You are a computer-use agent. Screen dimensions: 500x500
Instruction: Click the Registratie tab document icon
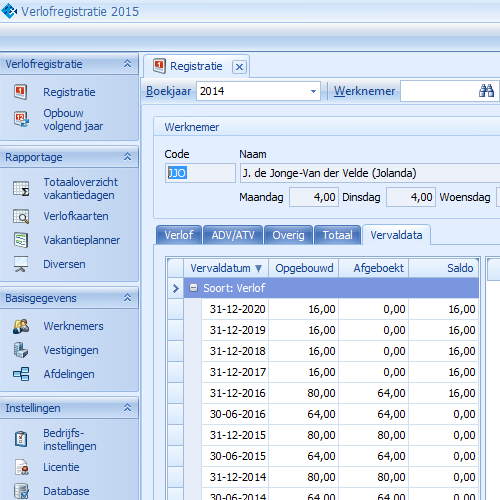click(x=159, y=66)
